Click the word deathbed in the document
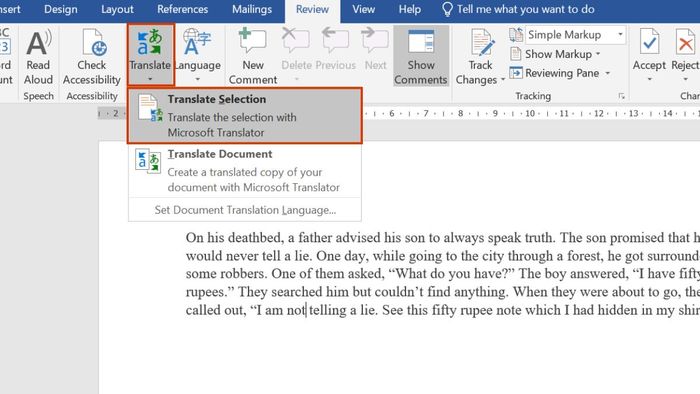 [255, 237]
